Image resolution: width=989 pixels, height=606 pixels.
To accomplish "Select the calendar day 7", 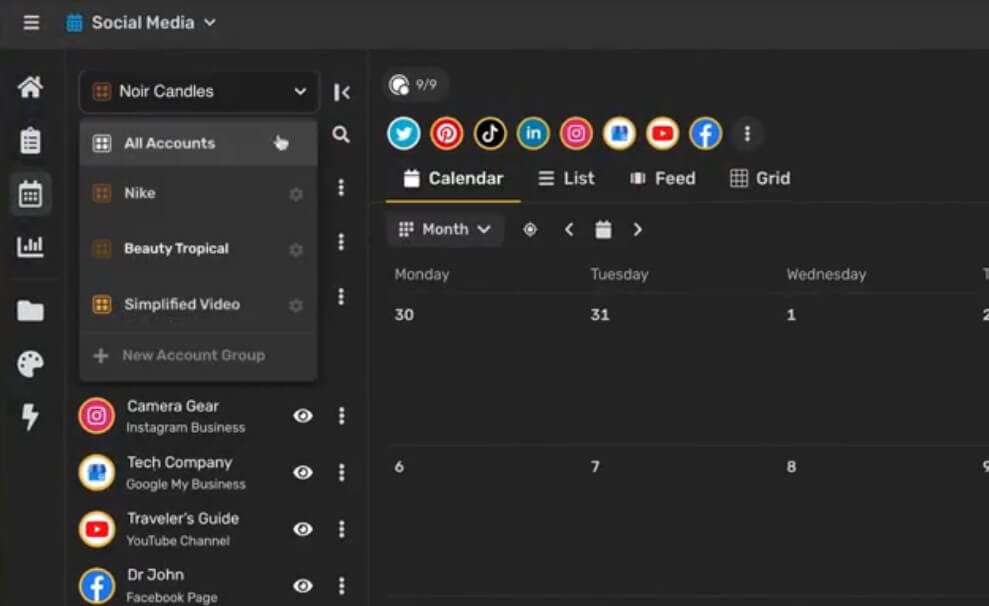I will tap(595, 467).
